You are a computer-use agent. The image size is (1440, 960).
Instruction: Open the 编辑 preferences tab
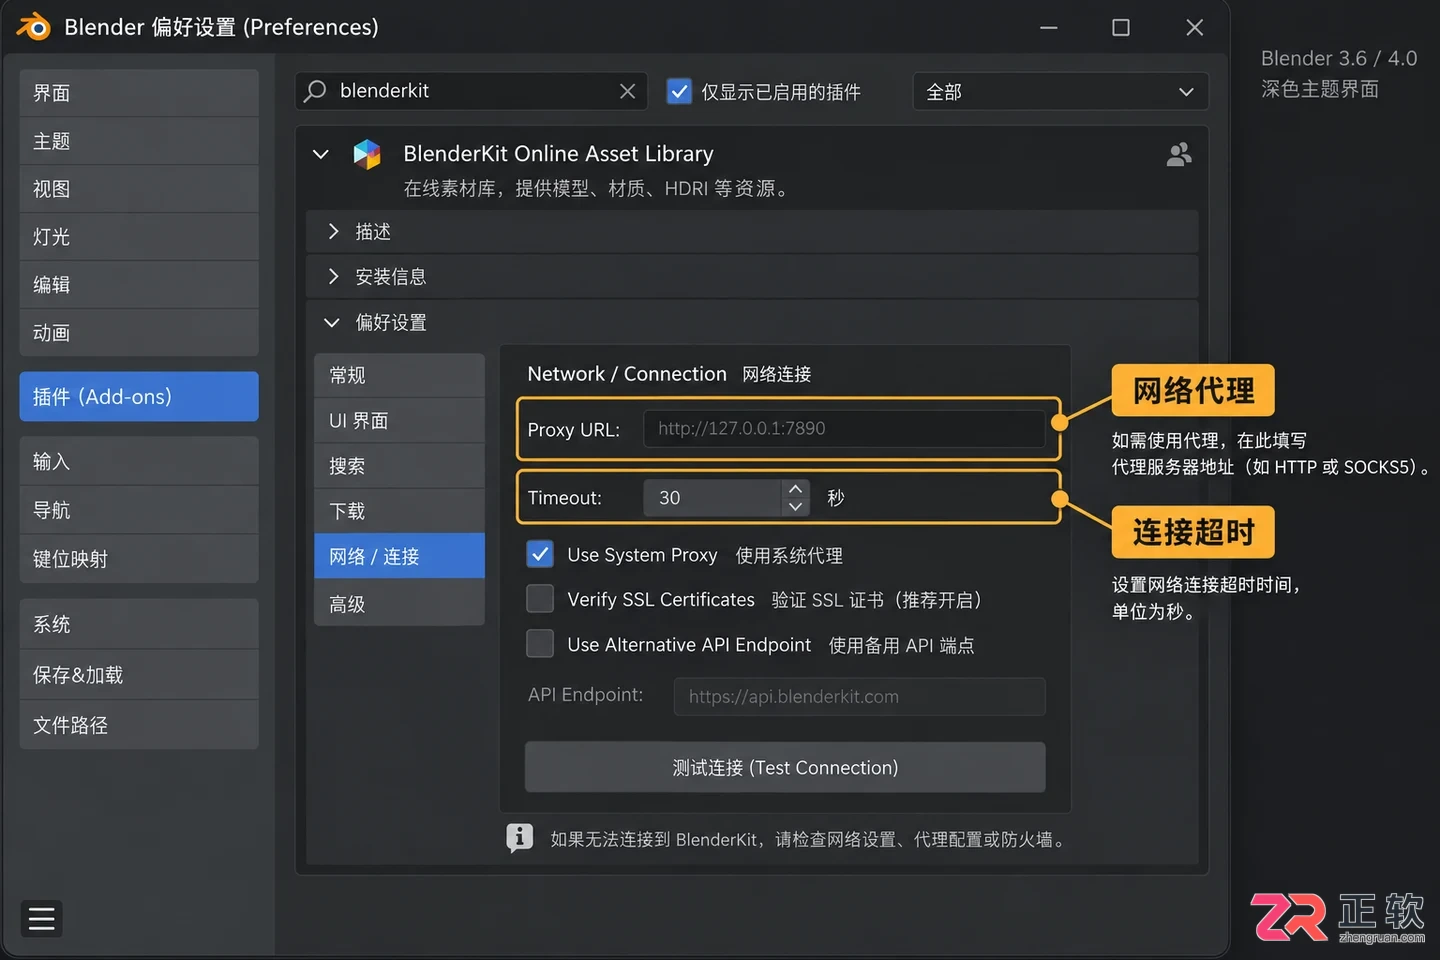pos(139,285)
